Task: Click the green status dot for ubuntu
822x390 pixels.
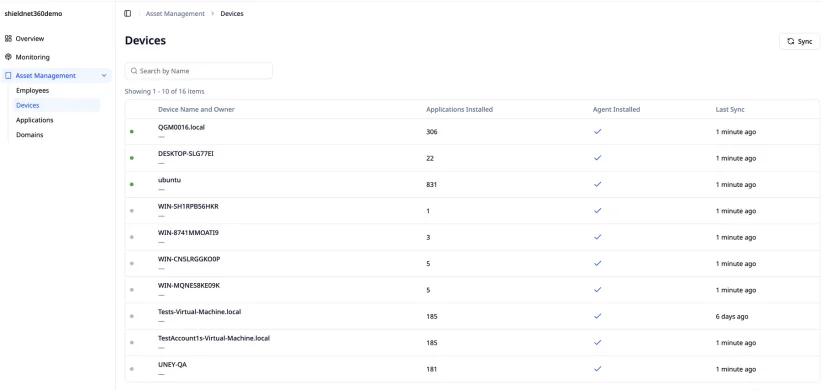Action: pyautogui.click(x=132, y=185)
